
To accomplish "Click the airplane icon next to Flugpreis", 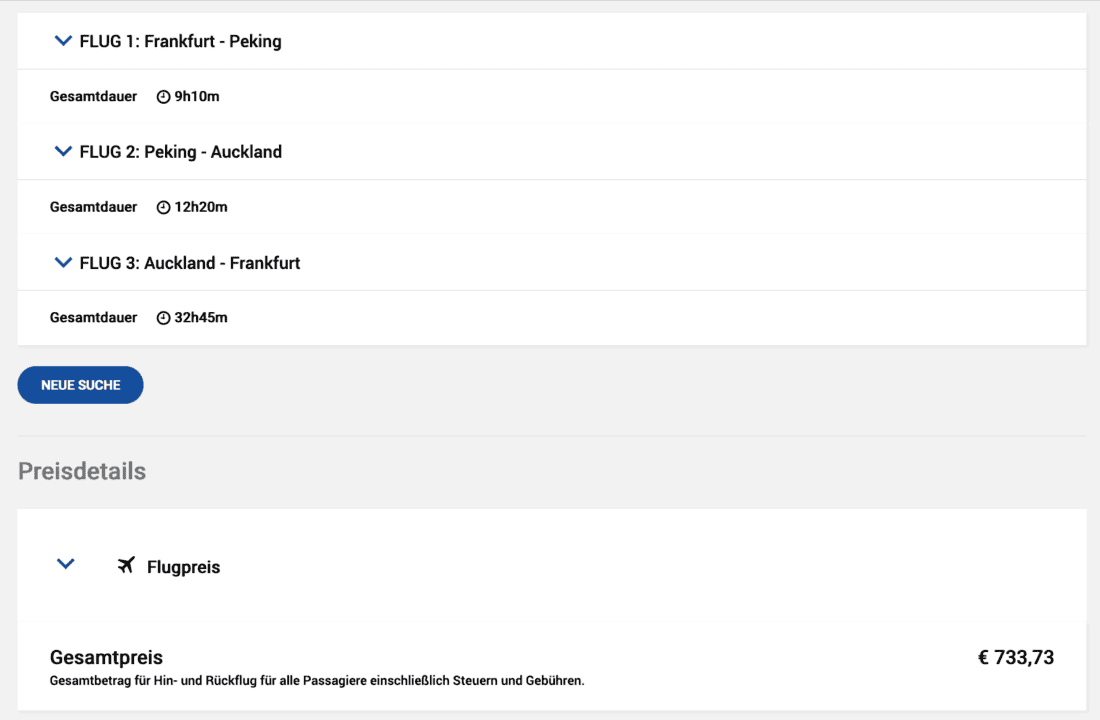I will point(126,566).
